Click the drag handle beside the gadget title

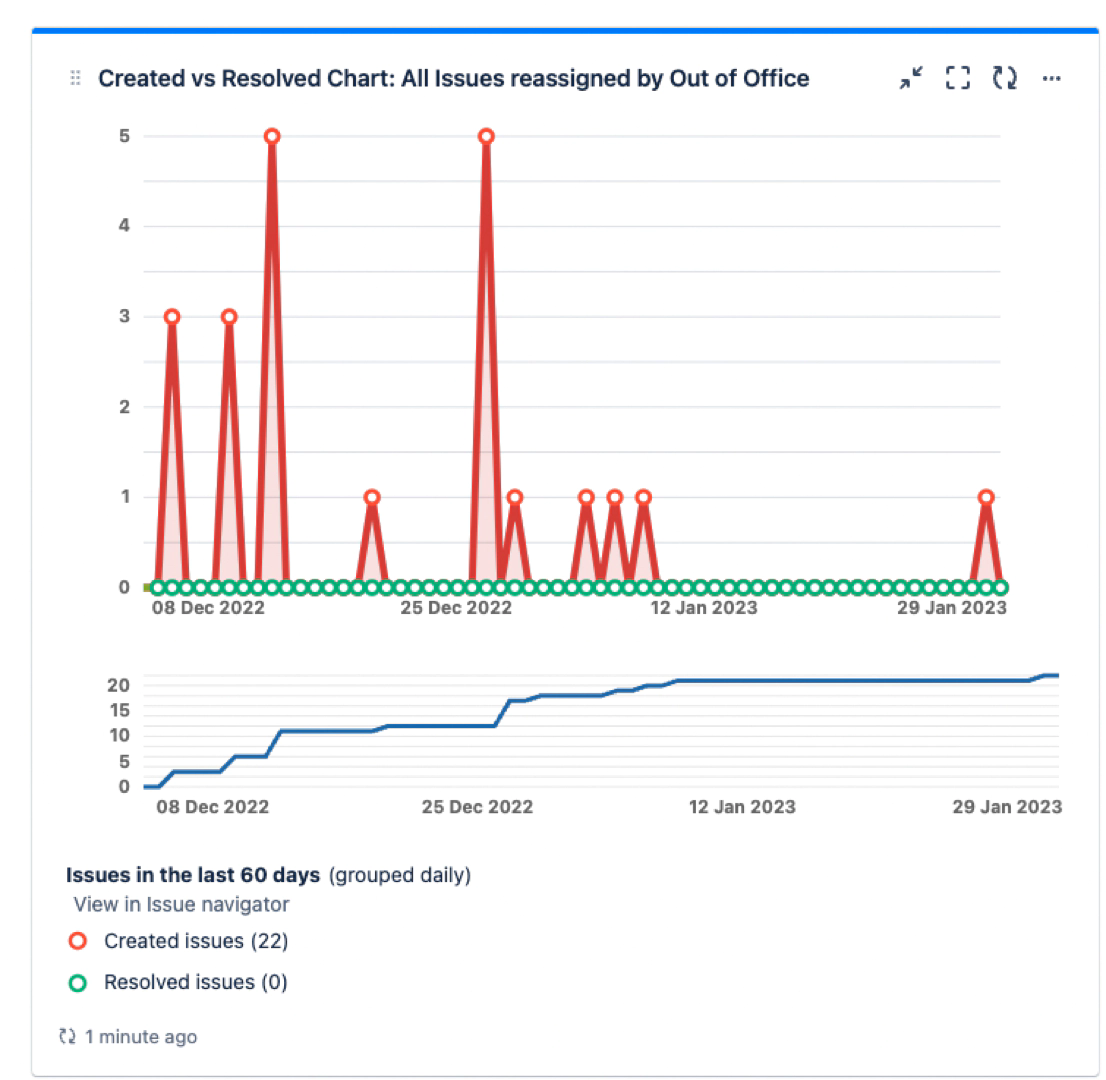point(75,78)
